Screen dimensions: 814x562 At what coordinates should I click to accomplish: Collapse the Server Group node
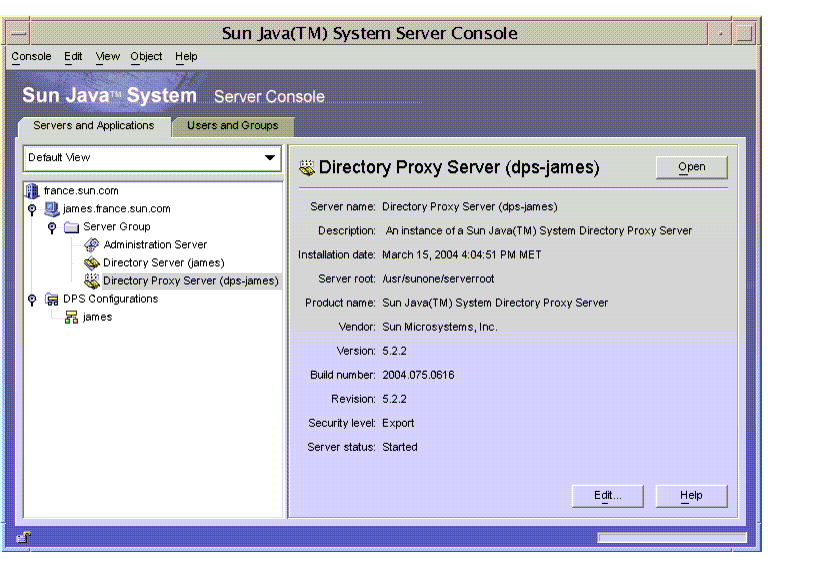[x=52, y=227]
